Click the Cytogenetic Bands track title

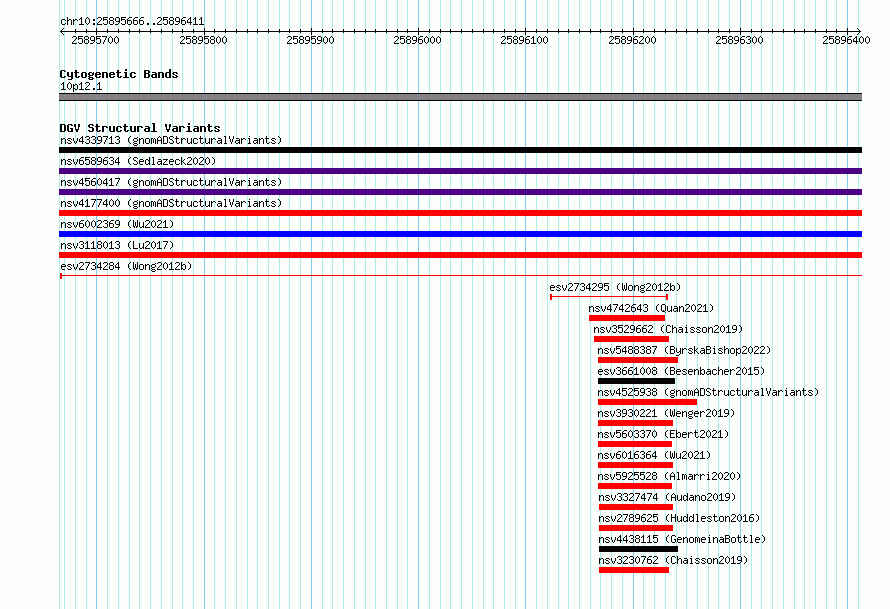[119, 74]
